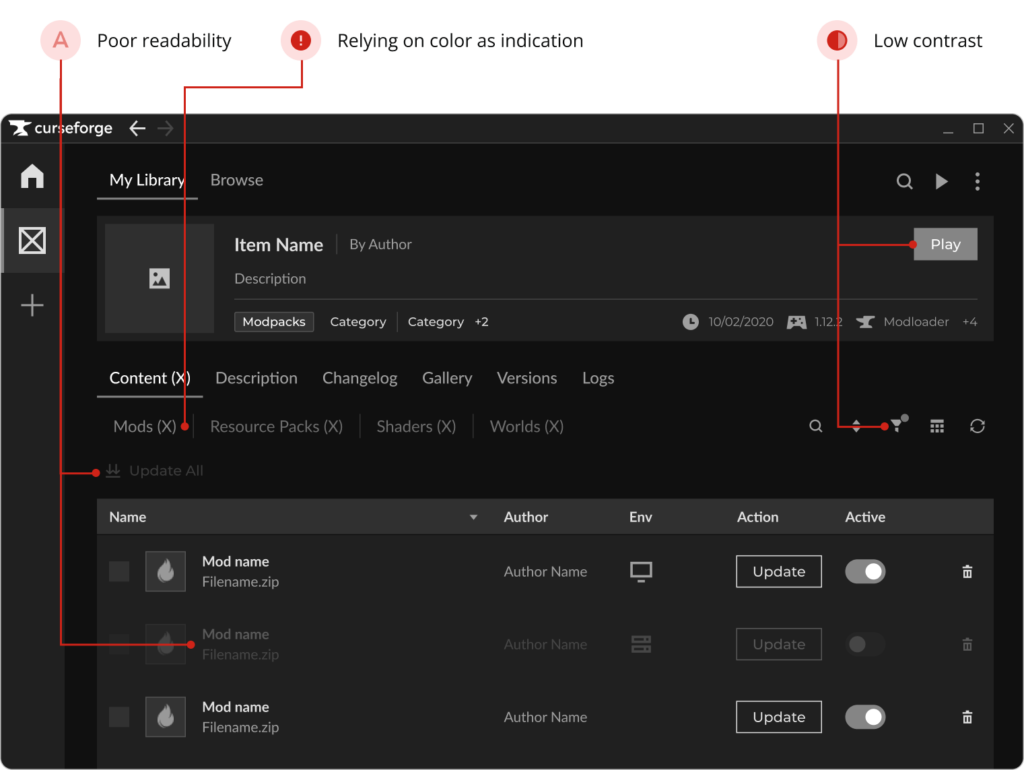Viewport: 1024px width, 770px height.
Task: Click the Name column sort arrow
Action: click(x=474, y=517)
